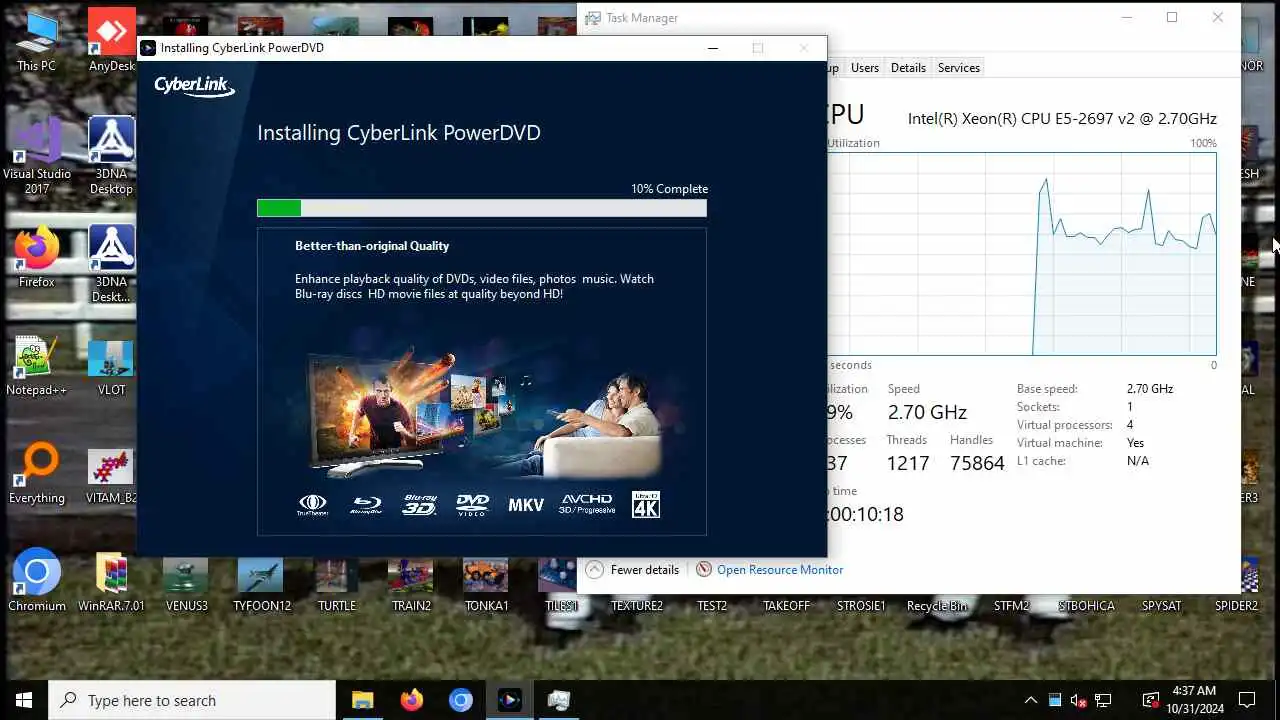
Task: Click the 'Base speed:' label
Action: click(1045, 389)
